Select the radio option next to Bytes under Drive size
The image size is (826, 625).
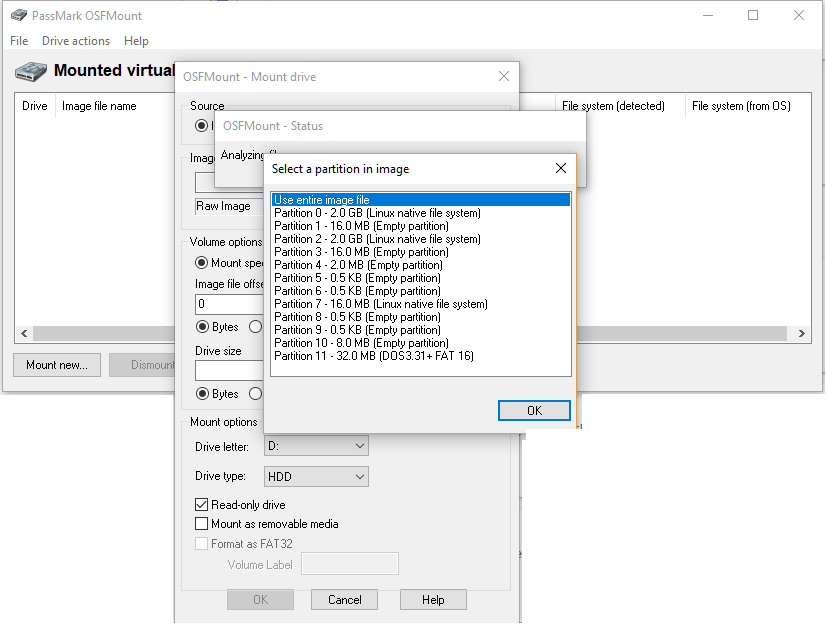pyautogui.click(x=255, y=394)
